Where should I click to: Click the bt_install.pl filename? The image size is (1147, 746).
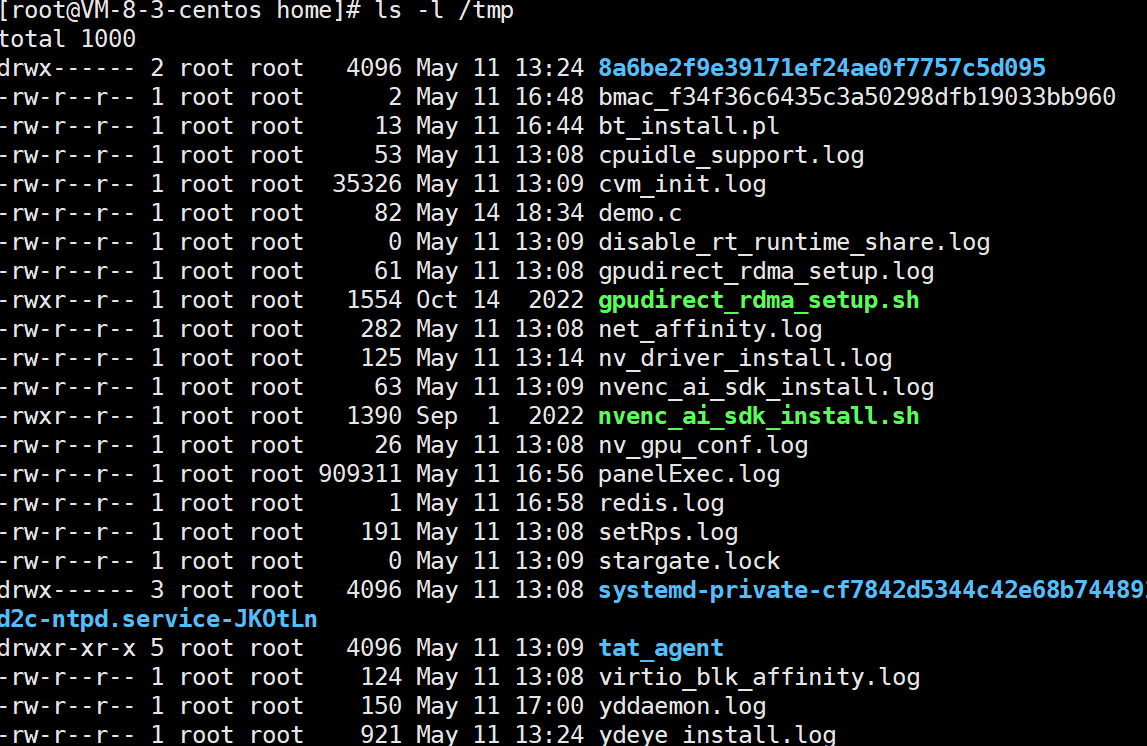pos(688,126)
